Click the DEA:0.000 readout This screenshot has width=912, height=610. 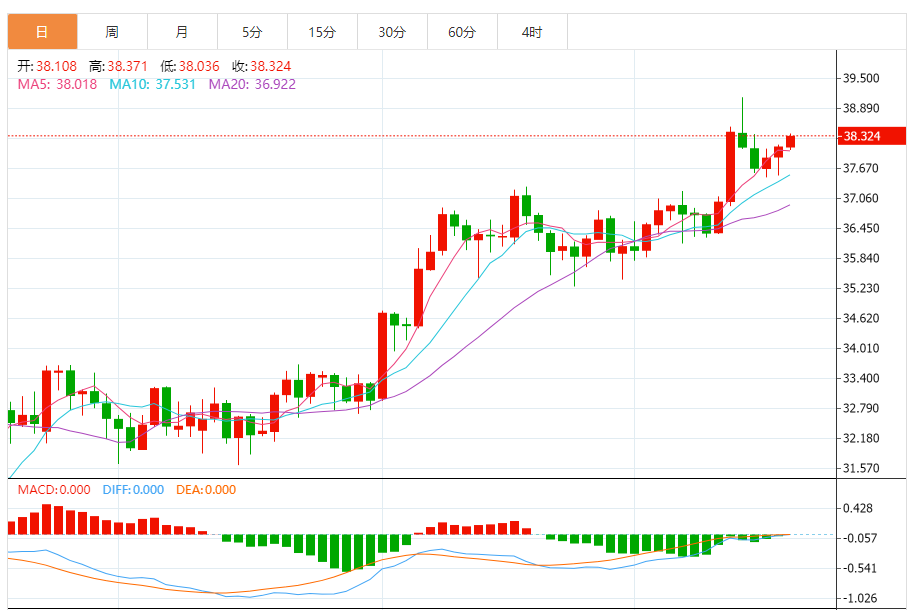click(x=206, y=490)
